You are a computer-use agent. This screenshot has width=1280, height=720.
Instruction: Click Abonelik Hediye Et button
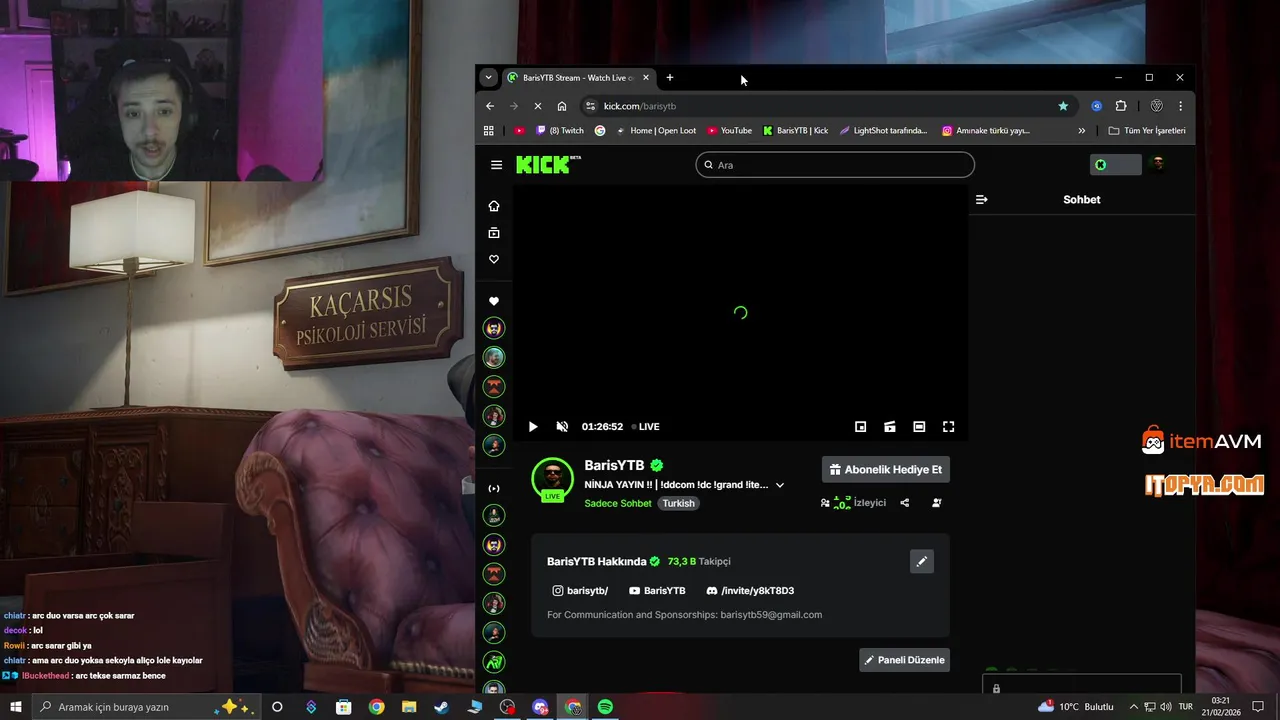click(886, 469)
